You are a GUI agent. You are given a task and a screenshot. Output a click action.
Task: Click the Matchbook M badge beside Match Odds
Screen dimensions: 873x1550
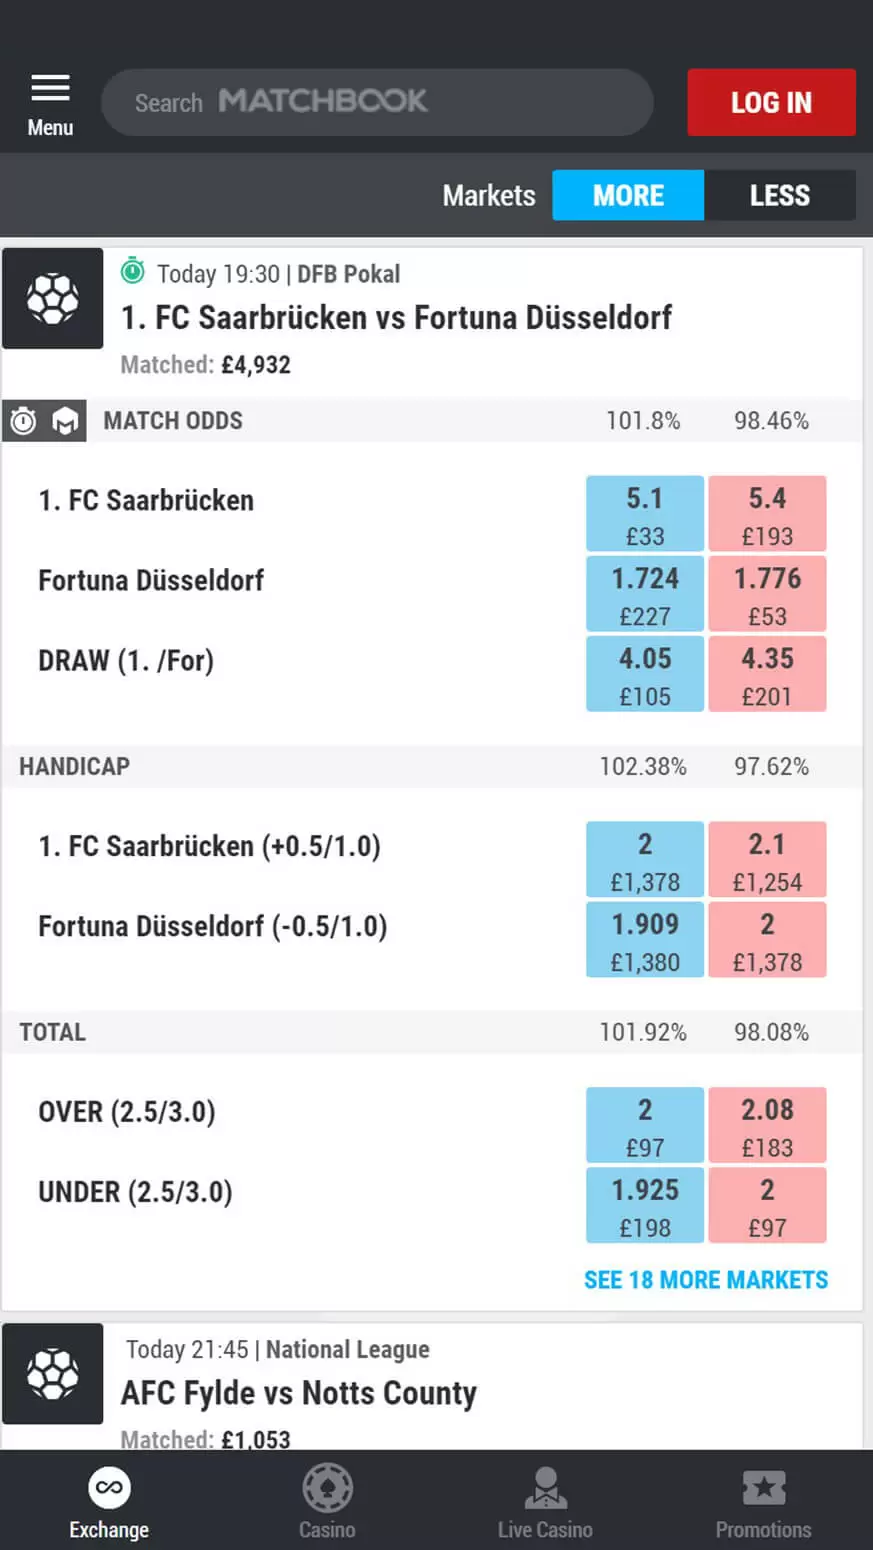(x=66, y=421)
